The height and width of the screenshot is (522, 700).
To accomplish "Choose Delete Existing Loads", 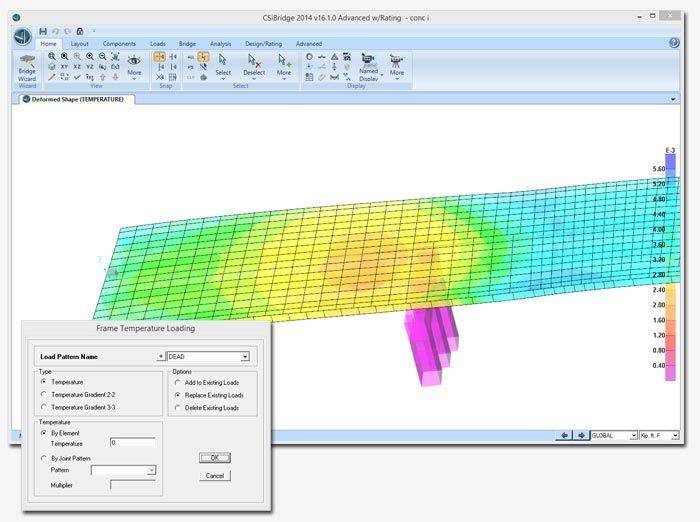I will click(178, 407).
